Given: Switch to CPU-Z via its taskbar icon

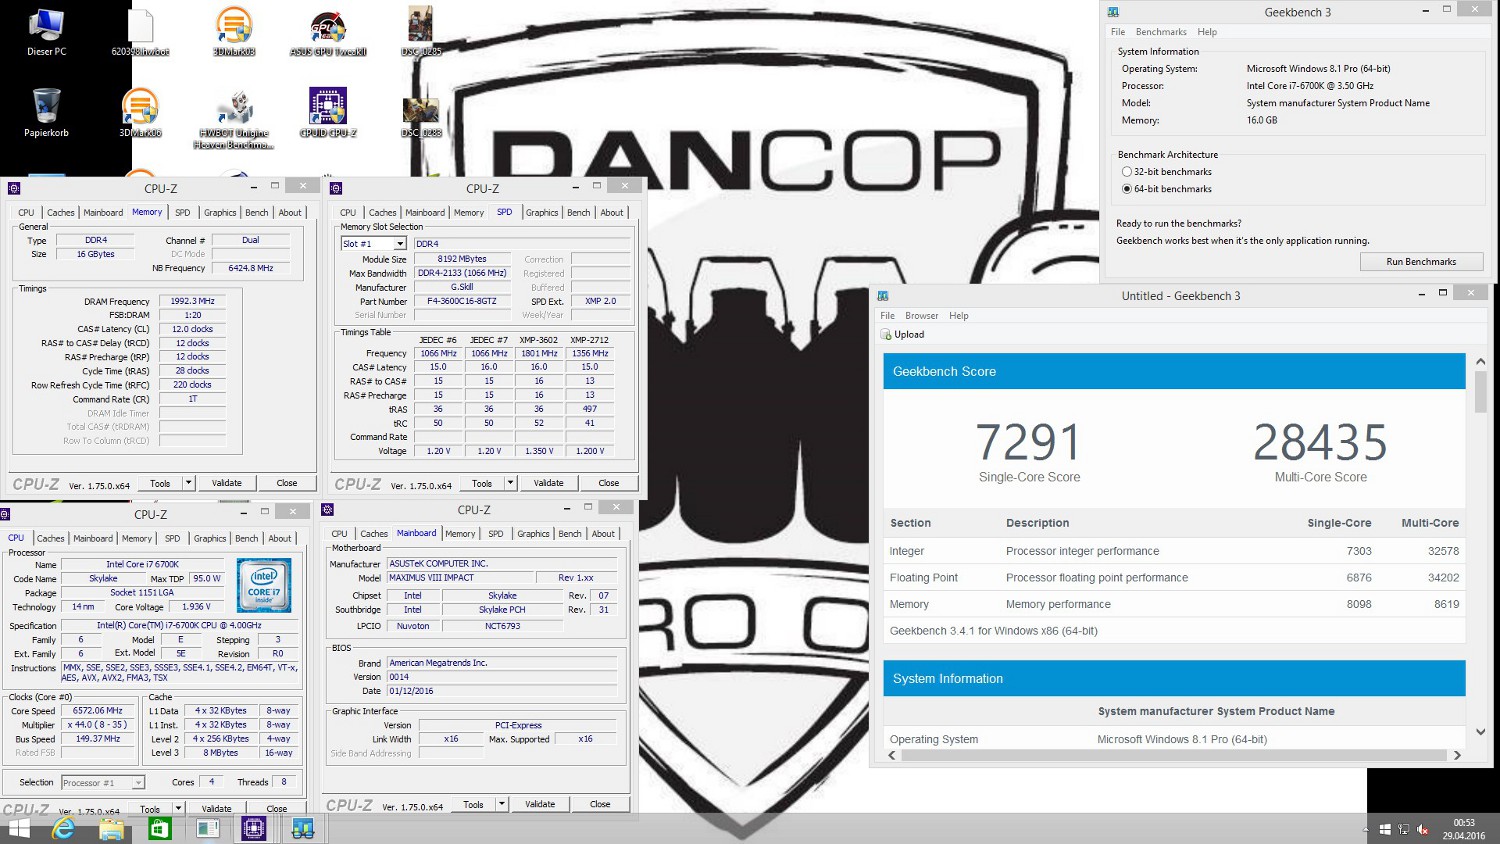Looking at the screenshot, I should tap(254, 829).
